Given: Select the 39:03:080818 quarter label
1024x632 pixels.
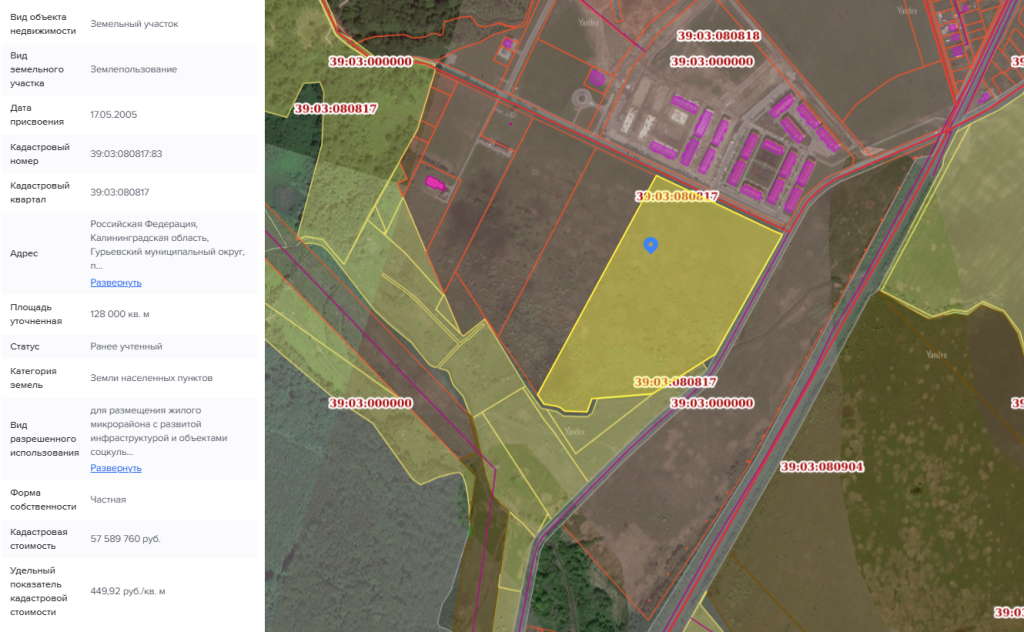Looking at the screenshot, I should click(x=718, y=35).
